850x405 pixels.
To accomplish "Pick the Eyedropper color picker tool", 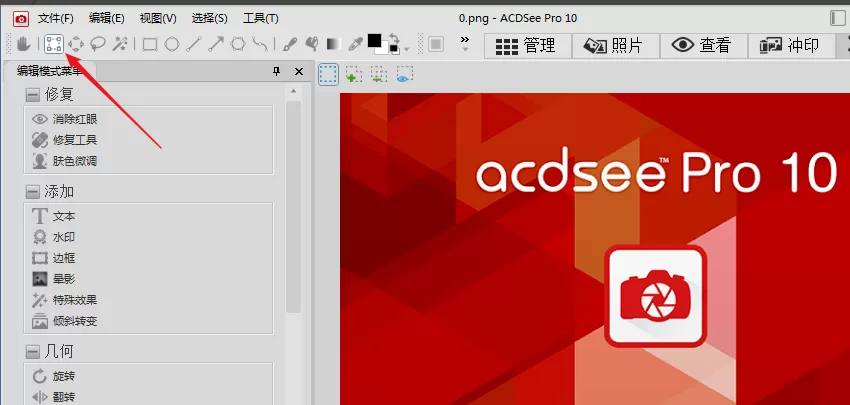I will pyautogui.click(x=355, y=44).
